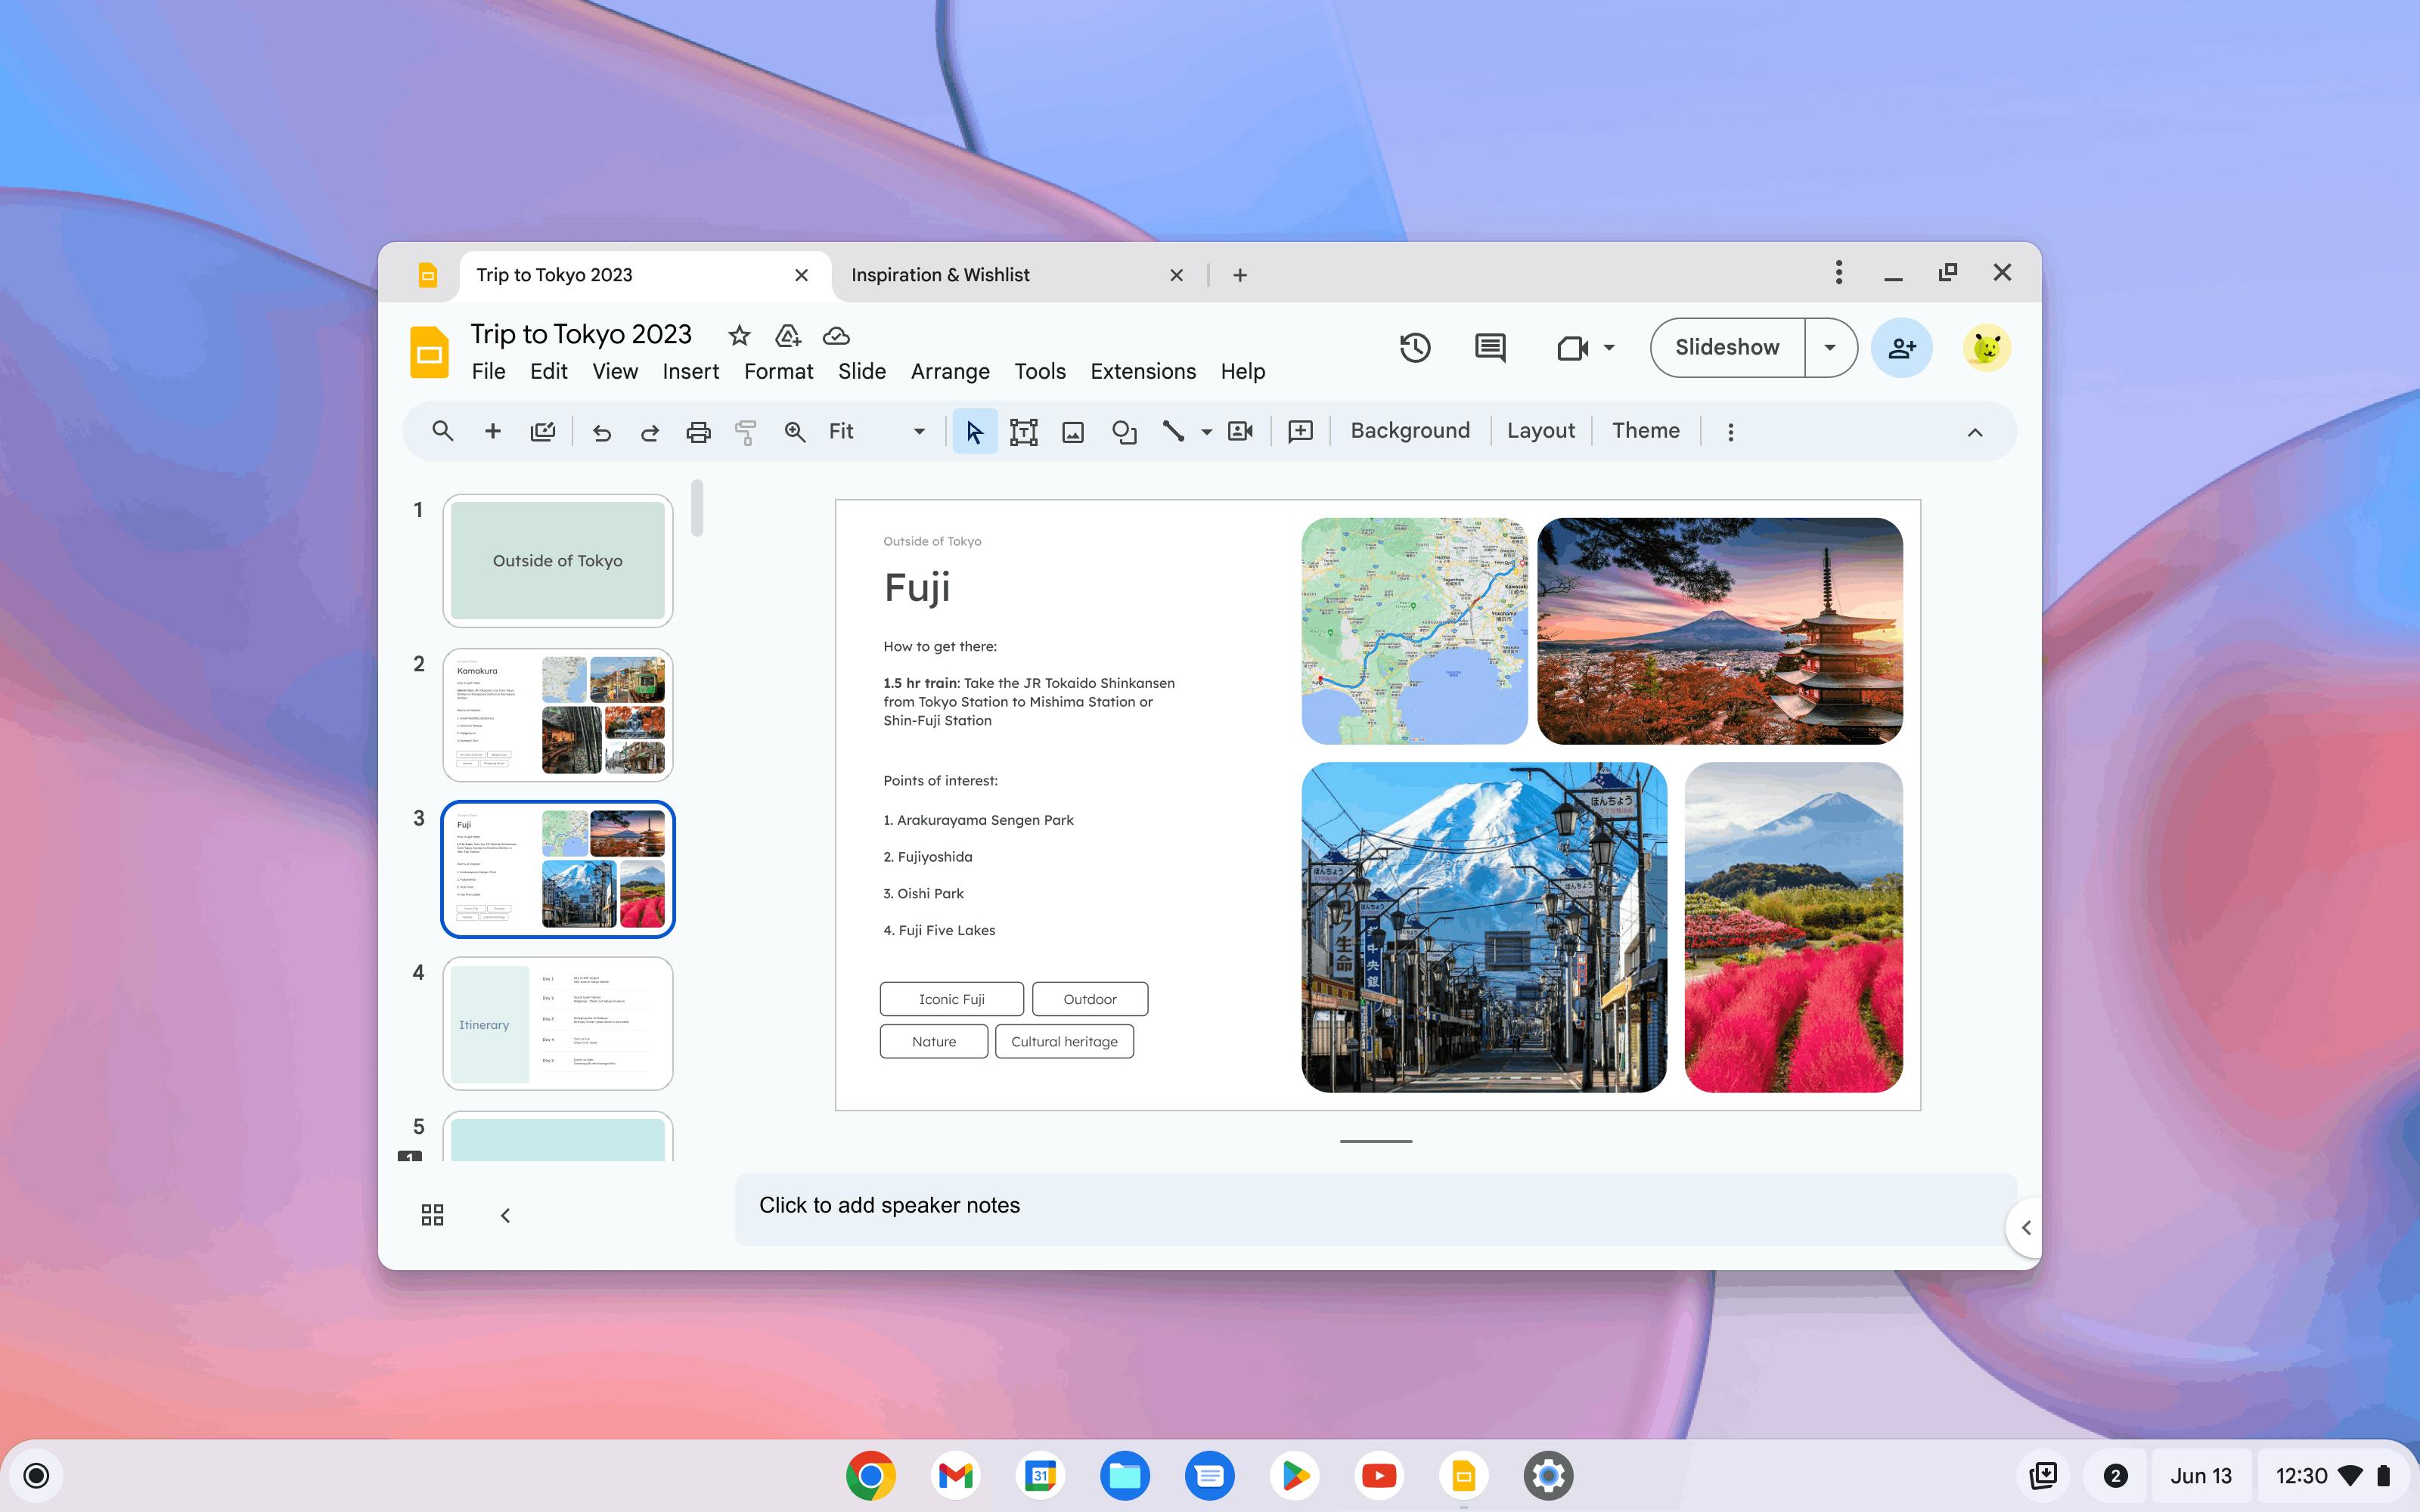Open the Fit zoom level dropdown
This screenshot has width=2420, height=1512.
point(918,431)
